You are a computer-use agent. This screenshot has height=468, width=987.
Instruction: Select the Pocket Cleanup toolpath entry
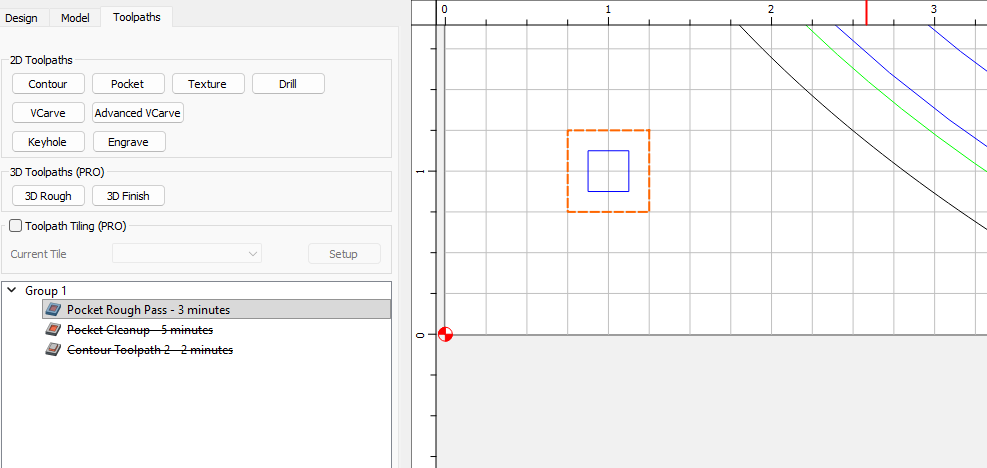tap(139, 330)
